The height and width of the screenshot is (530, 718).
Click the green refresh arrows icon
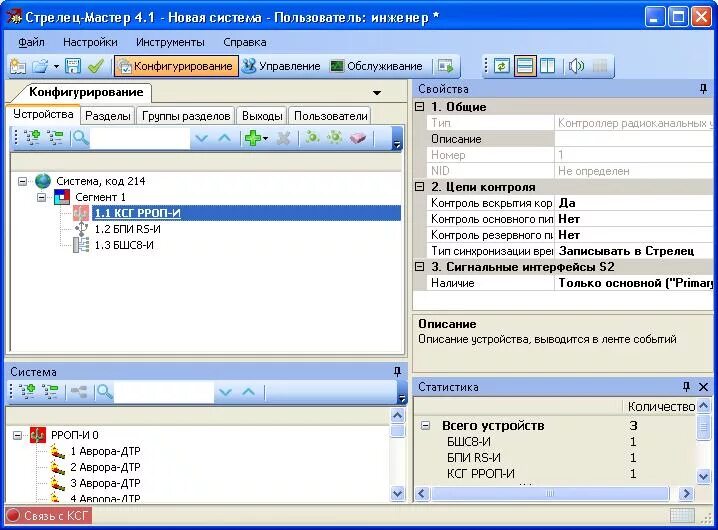pyautogui.click(x=501, y=66)
